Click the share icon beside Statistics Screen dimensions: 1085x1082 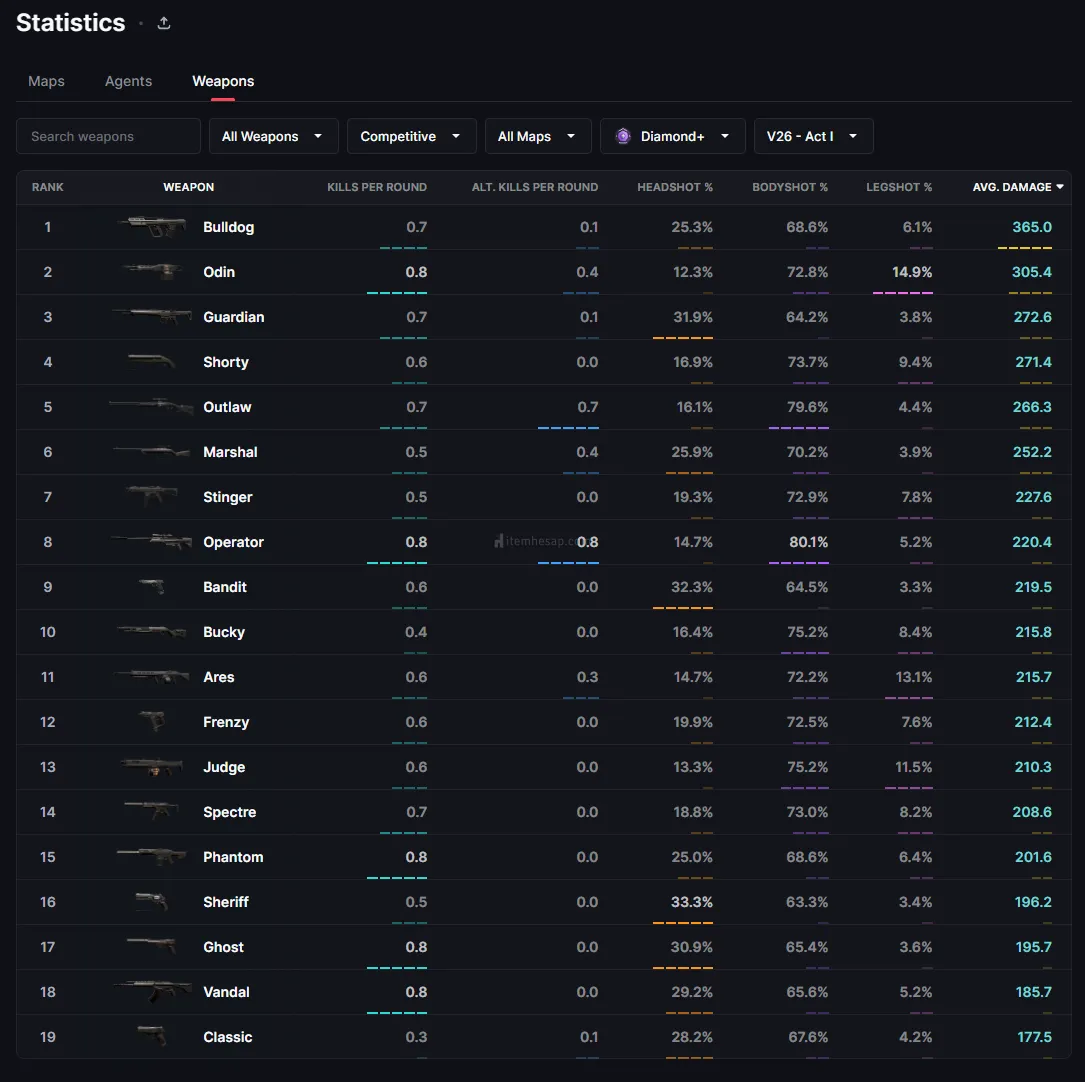(164, 23)
